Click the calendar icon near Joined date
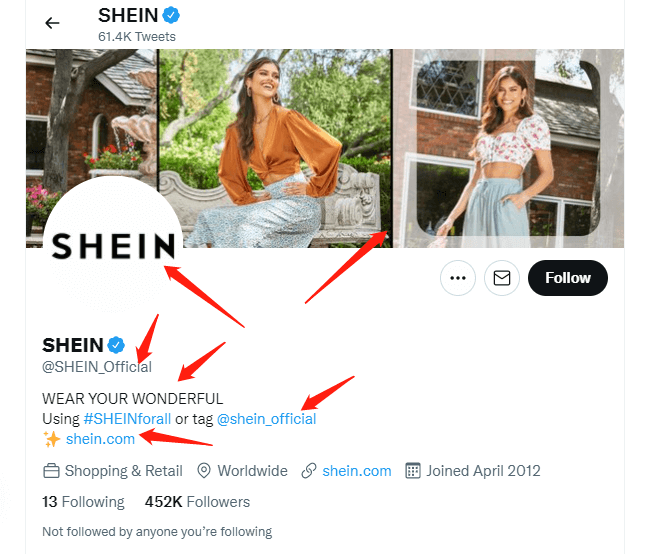Screen dimensions: 648x554 click(x=412, y=470)
